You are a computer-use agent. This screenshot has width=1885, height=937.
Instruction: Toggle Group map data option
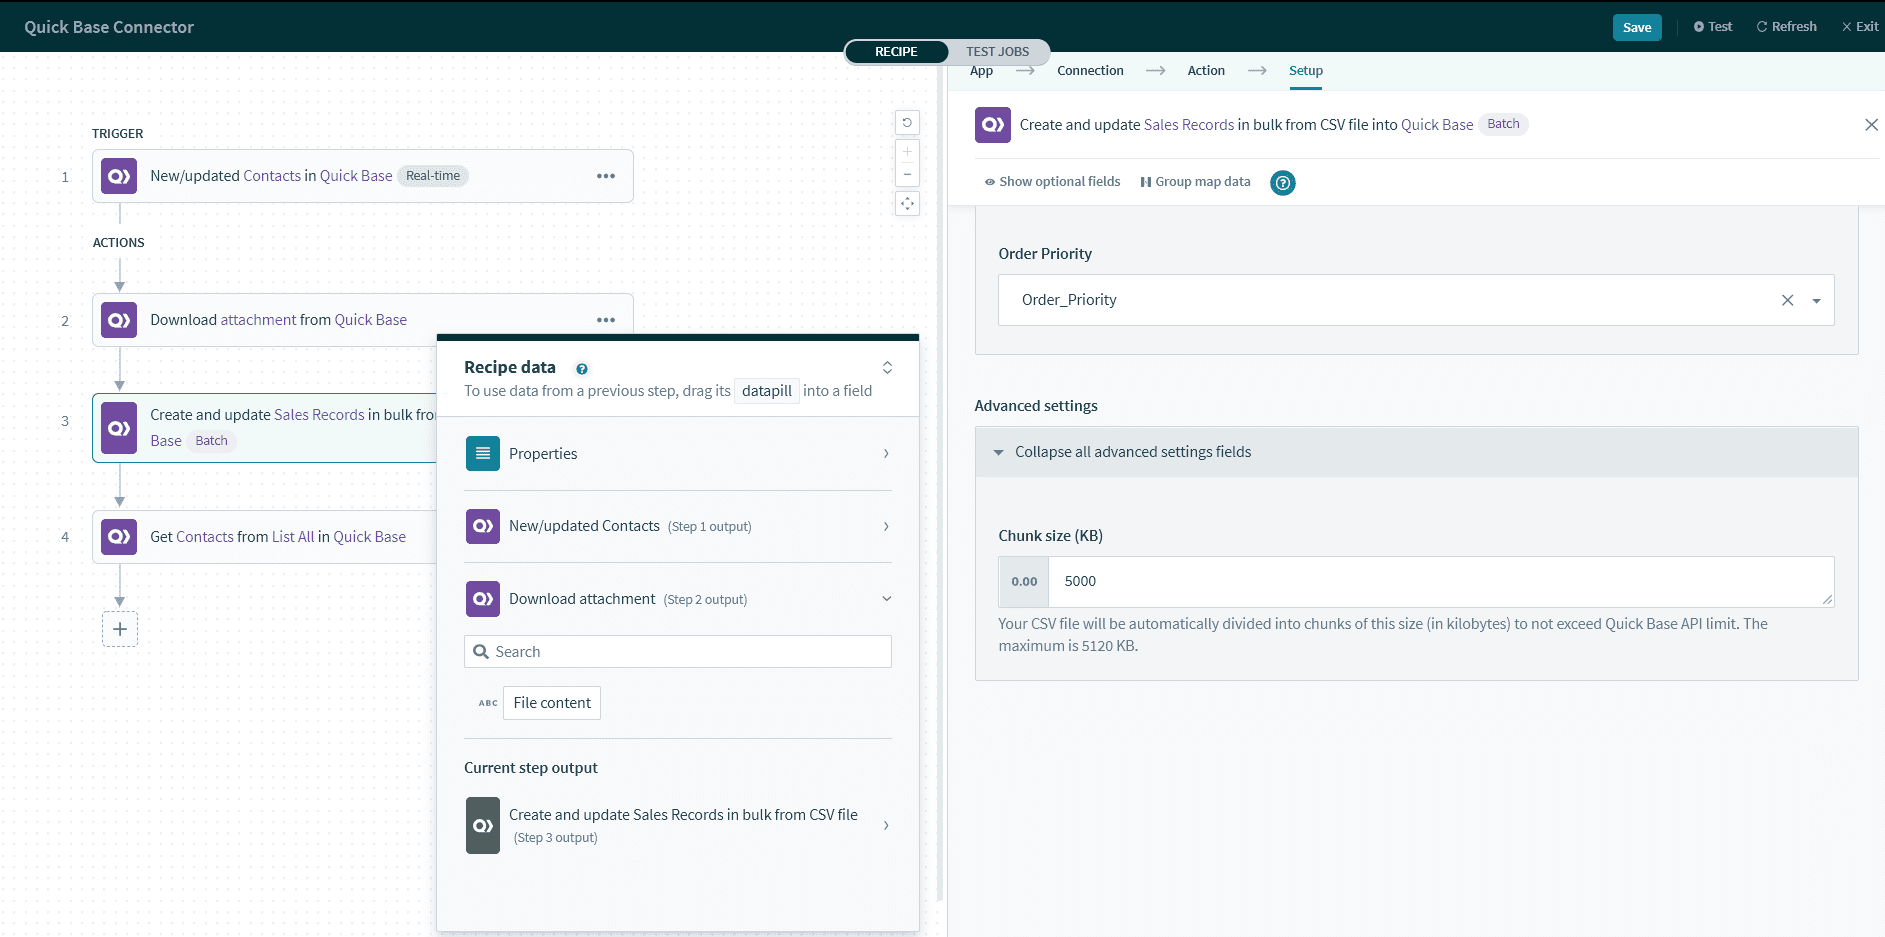tap(1195, 182)
